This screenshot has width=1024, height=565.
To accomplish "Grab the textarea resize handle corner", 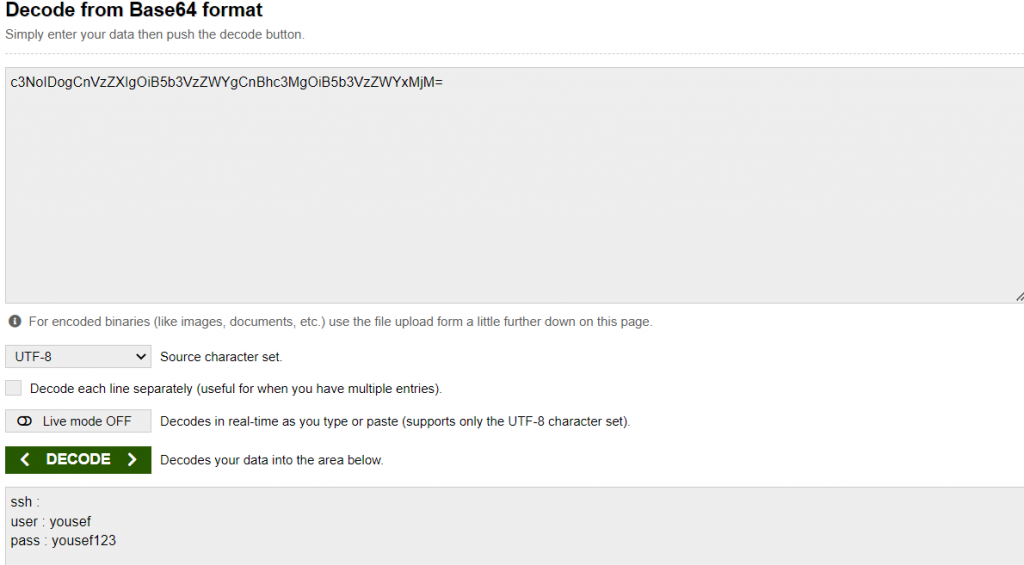I will [1018, 297].
